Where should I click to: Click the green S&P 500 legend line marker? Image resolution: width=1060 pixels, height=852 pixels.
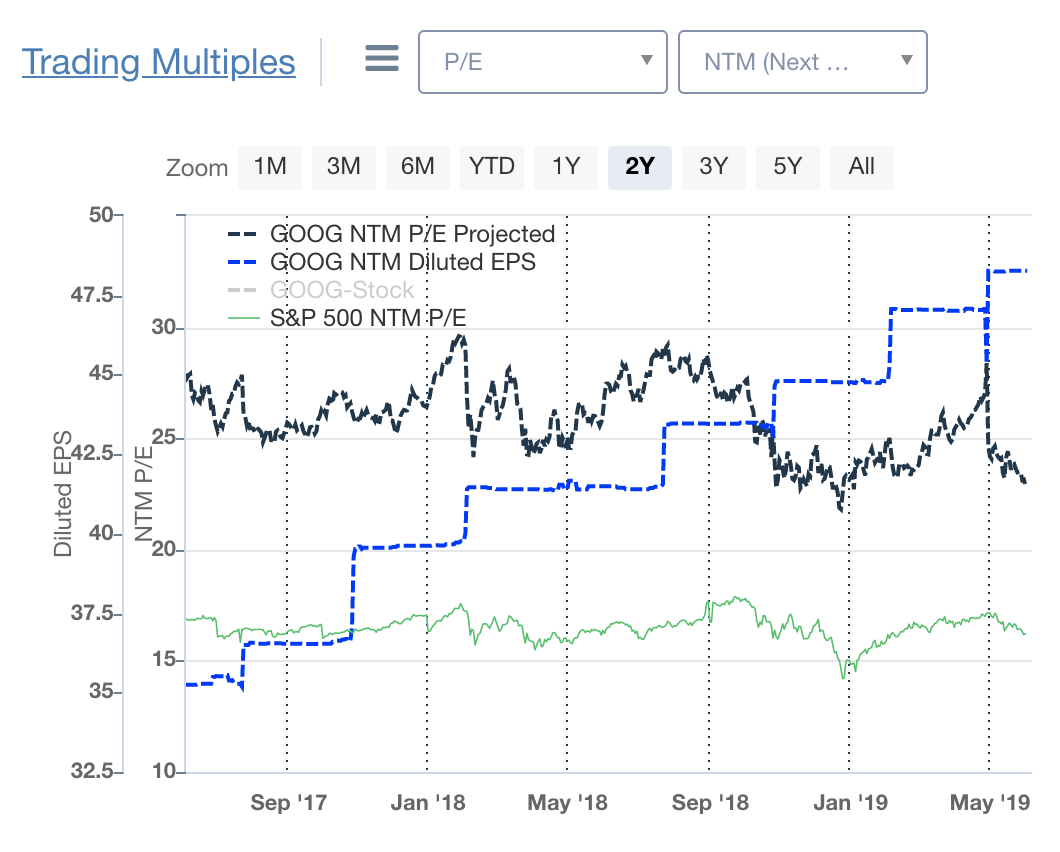[243, 318]
